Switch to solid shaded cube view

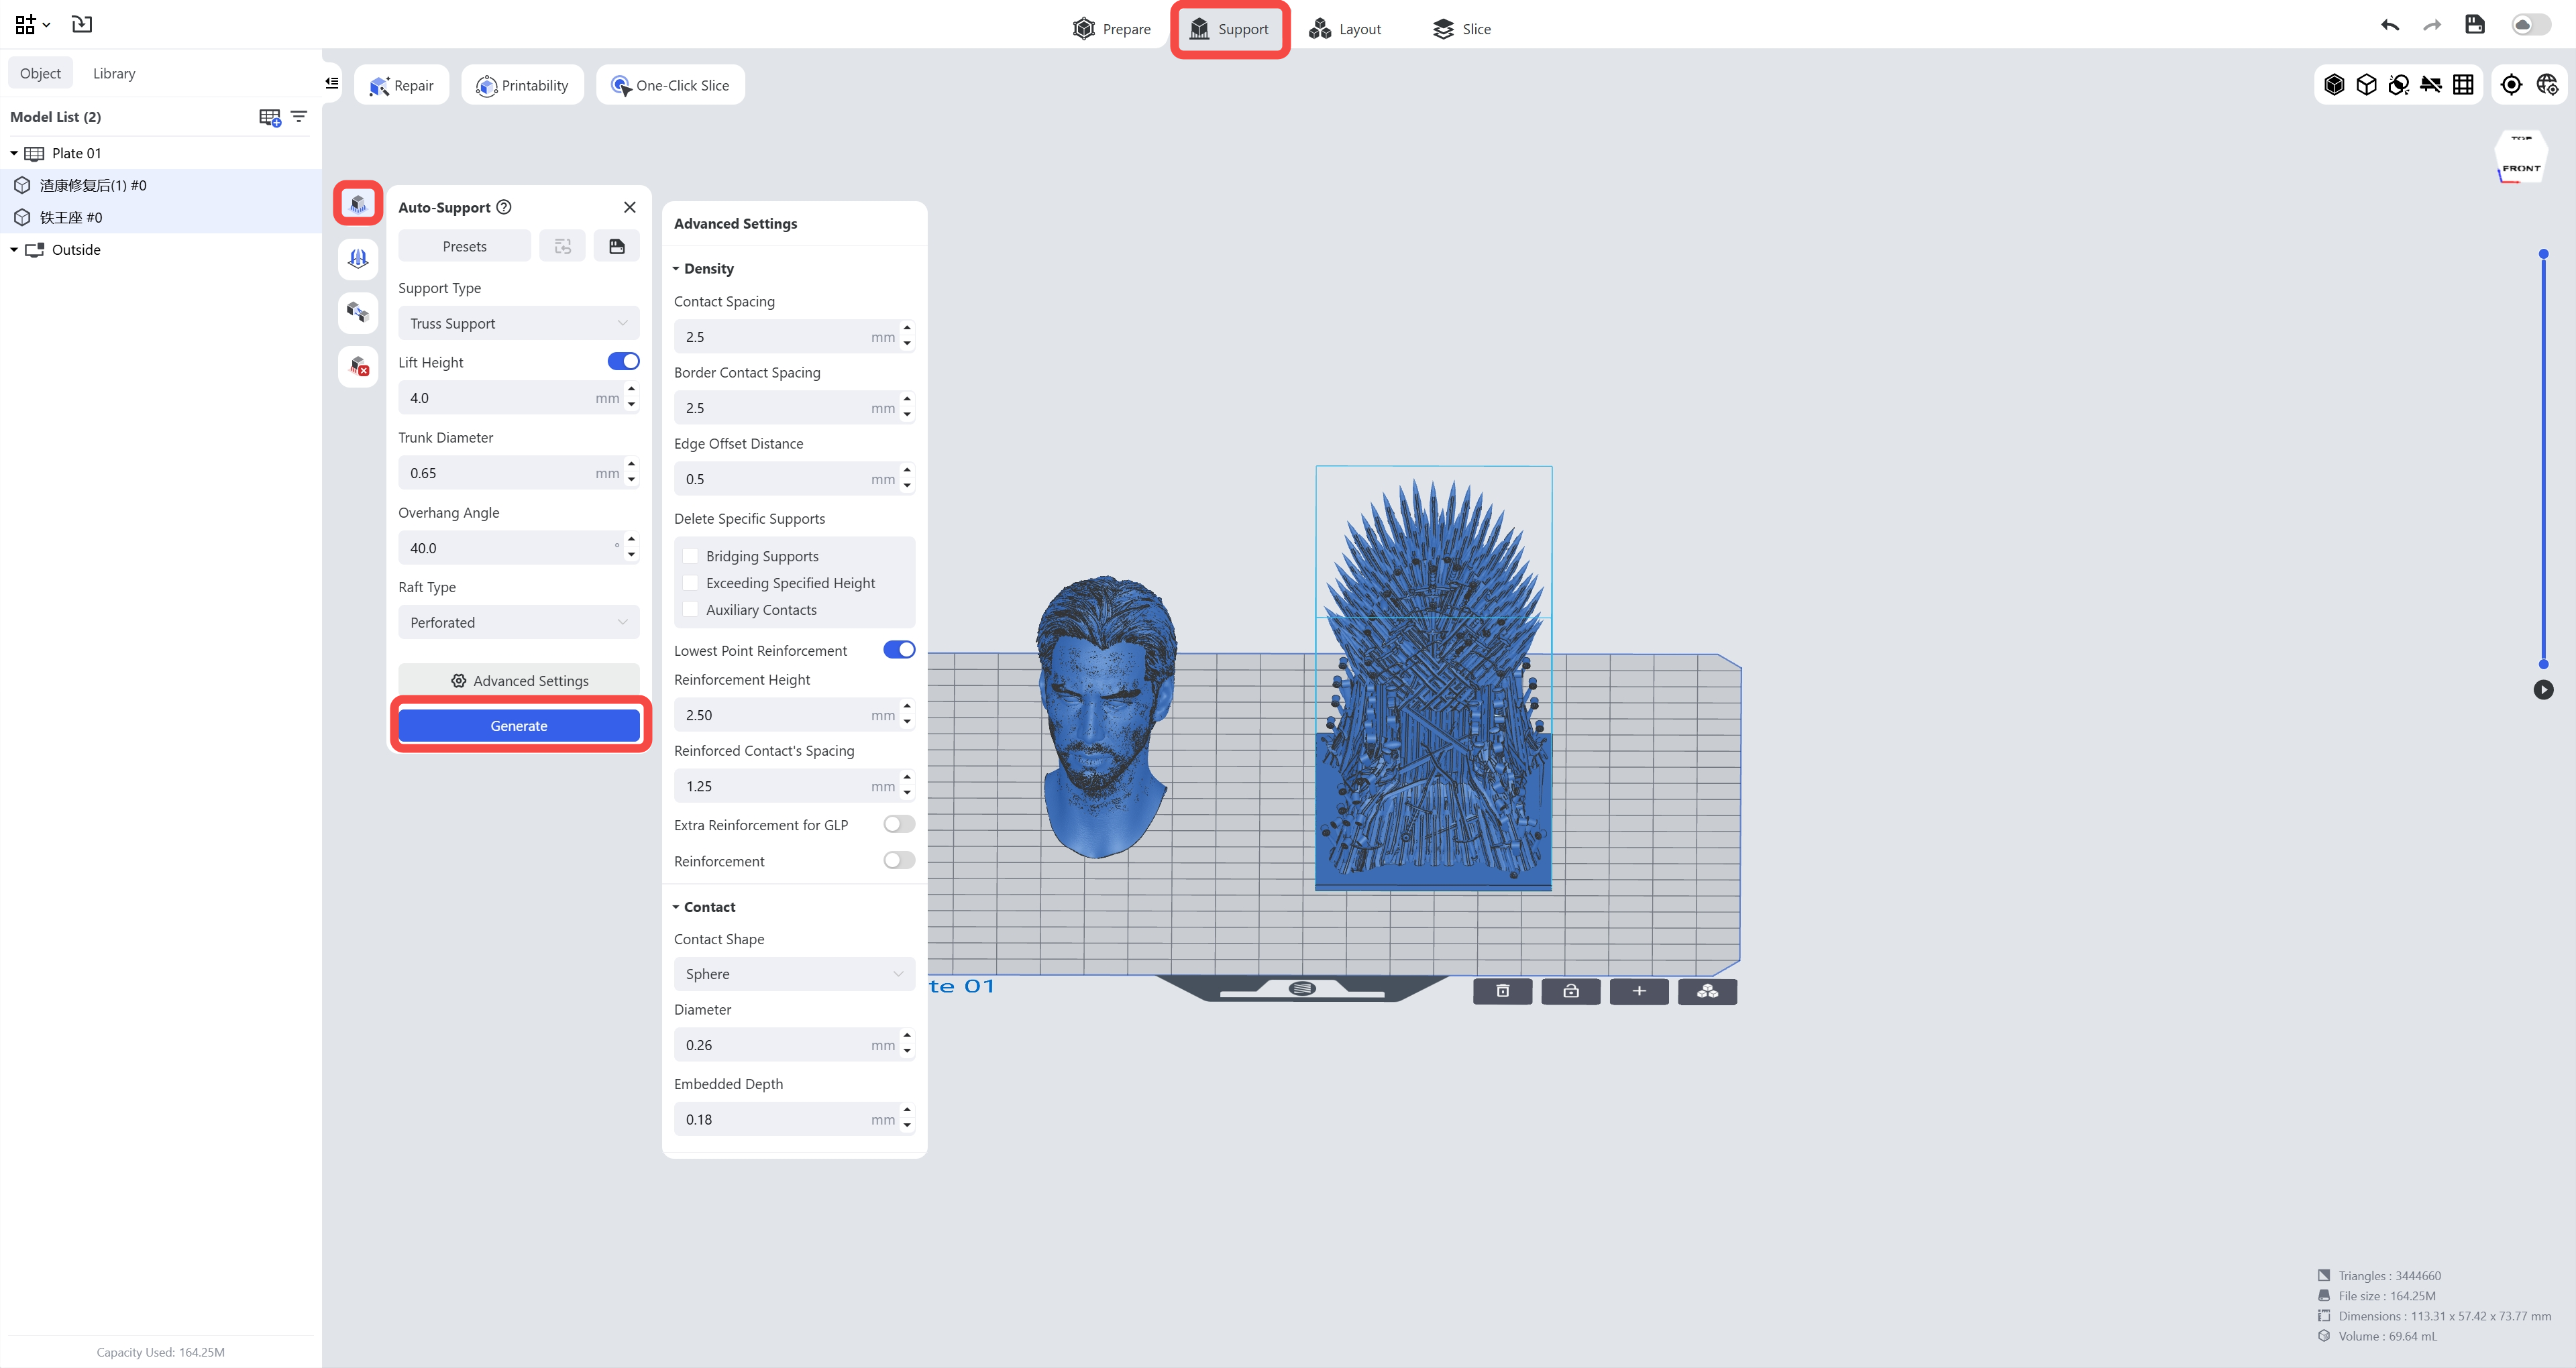(2334, 85)
